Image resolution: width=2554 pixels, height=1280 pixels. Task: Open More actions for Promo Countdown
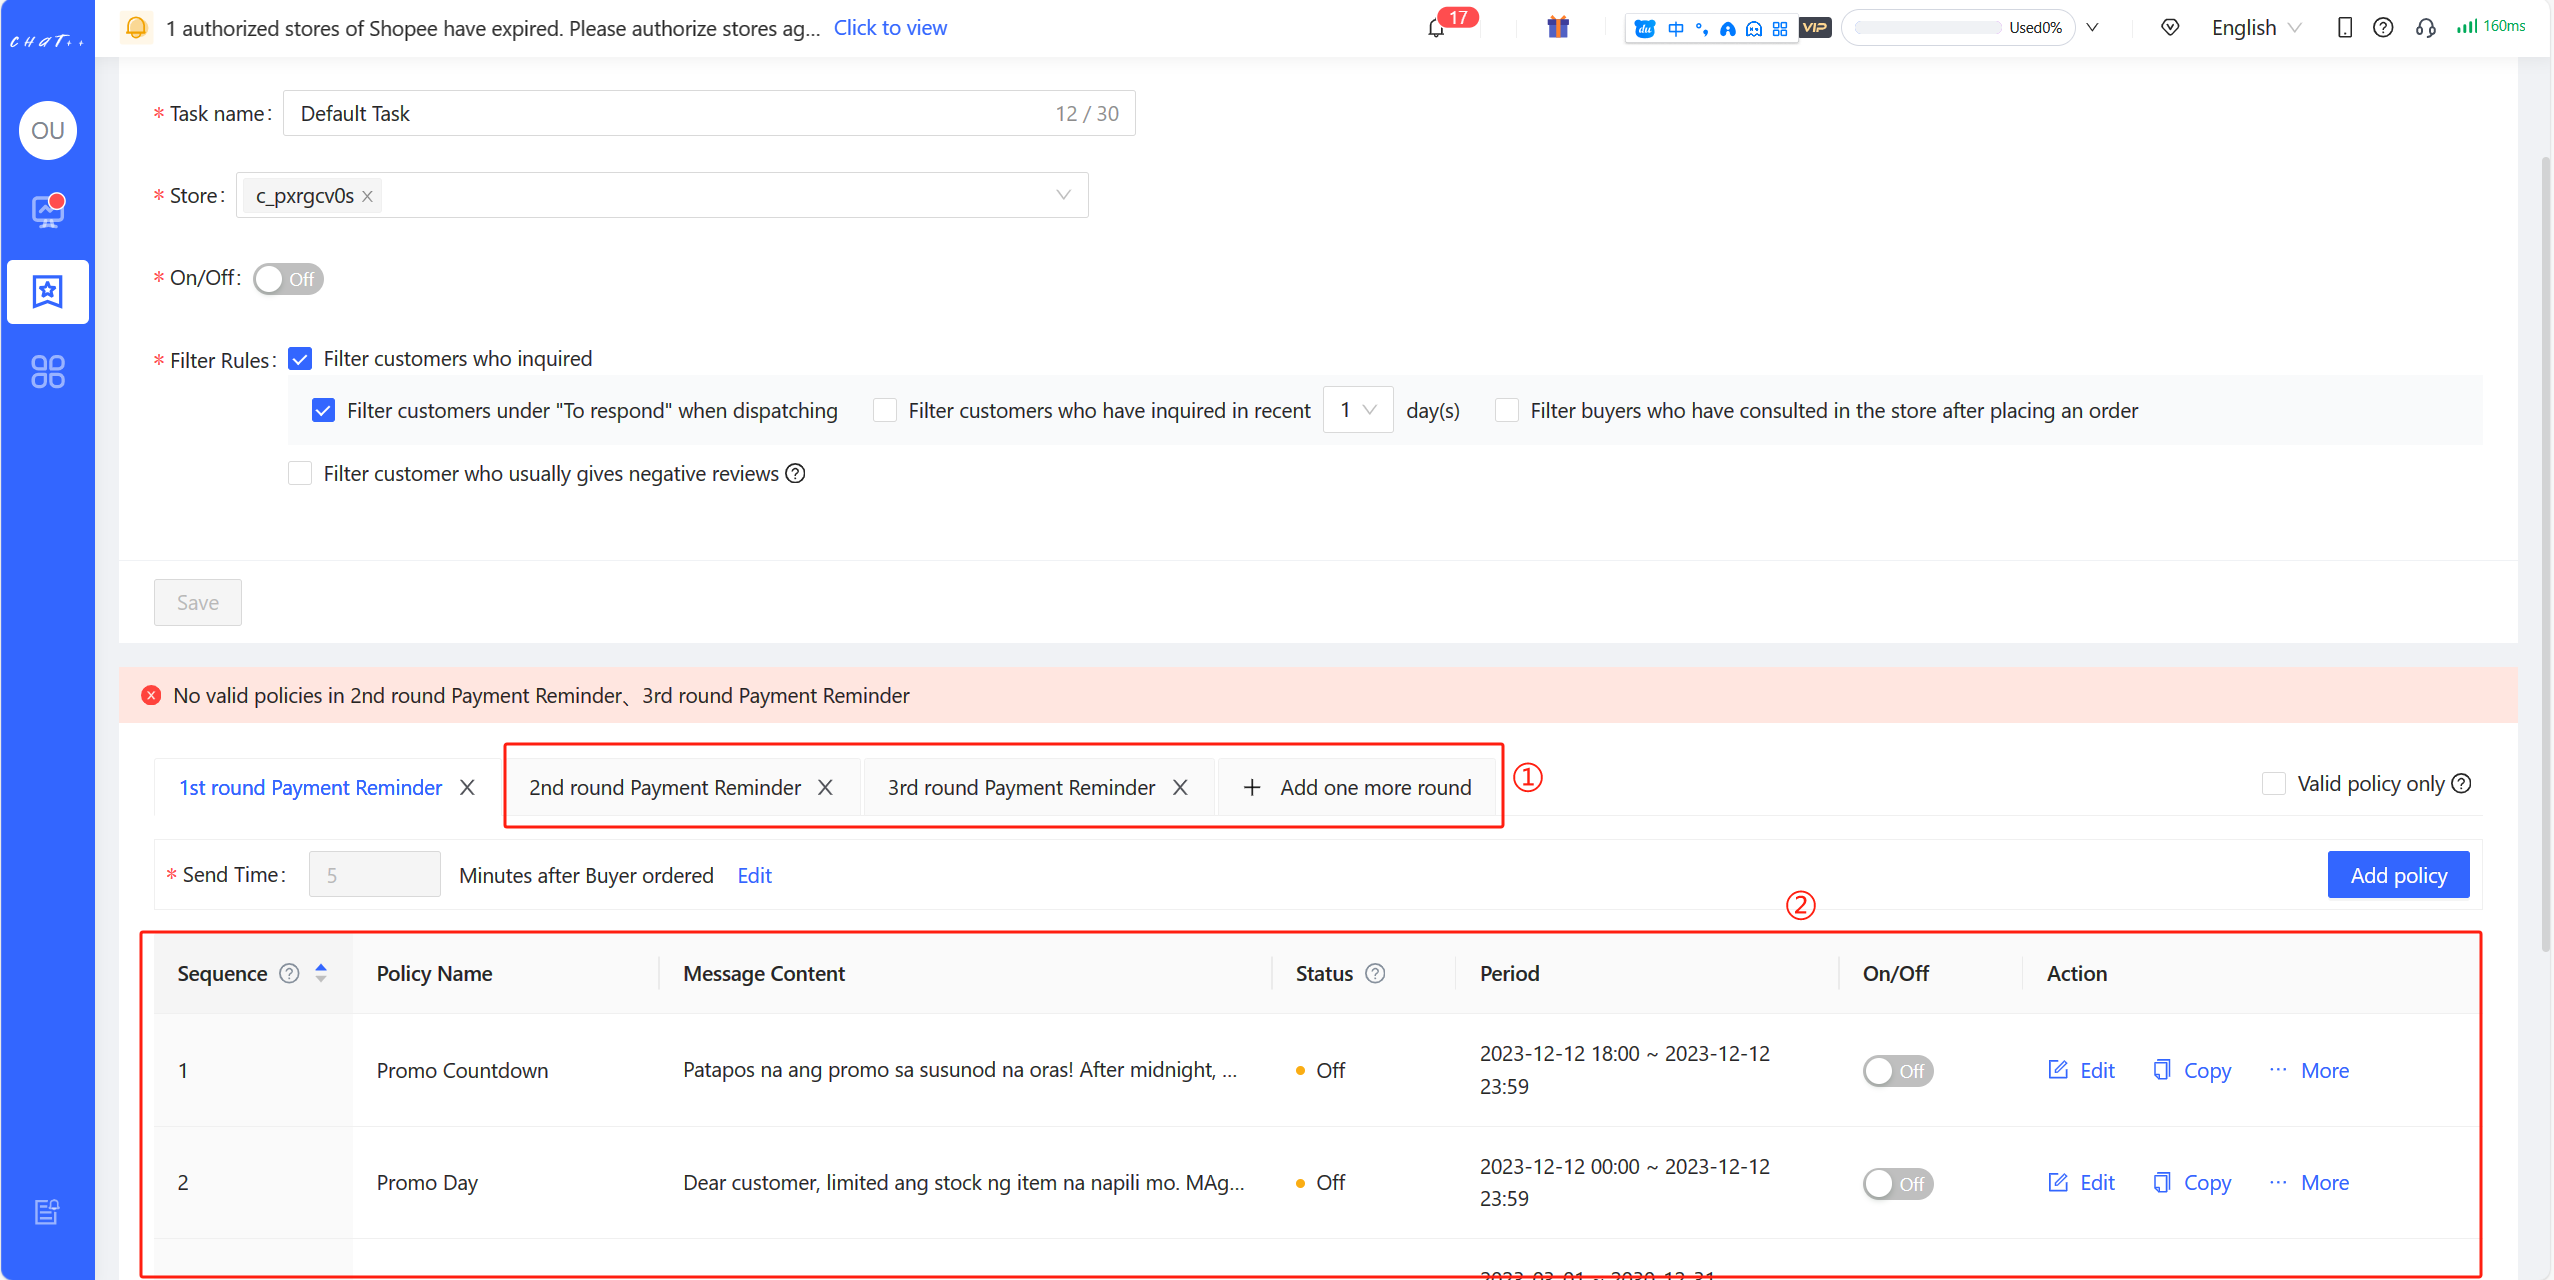[2309, 1071]
